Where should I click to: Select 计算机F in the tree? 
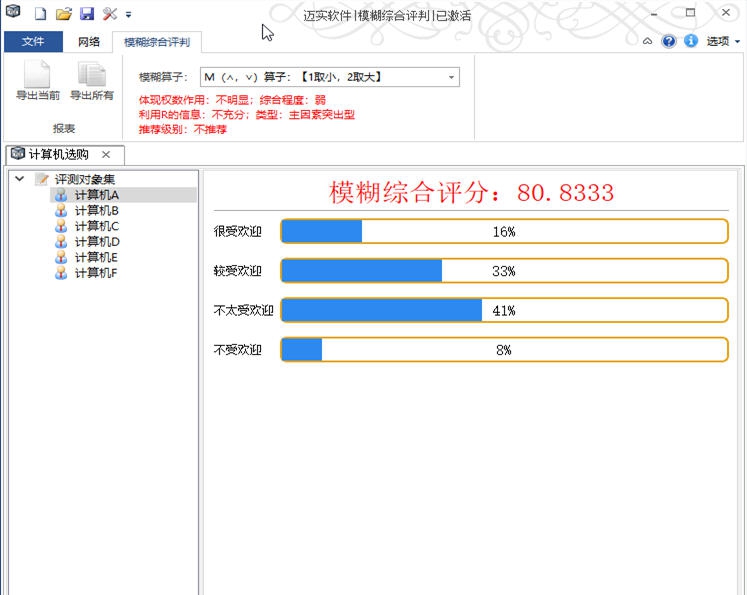(x=95, y=273)
